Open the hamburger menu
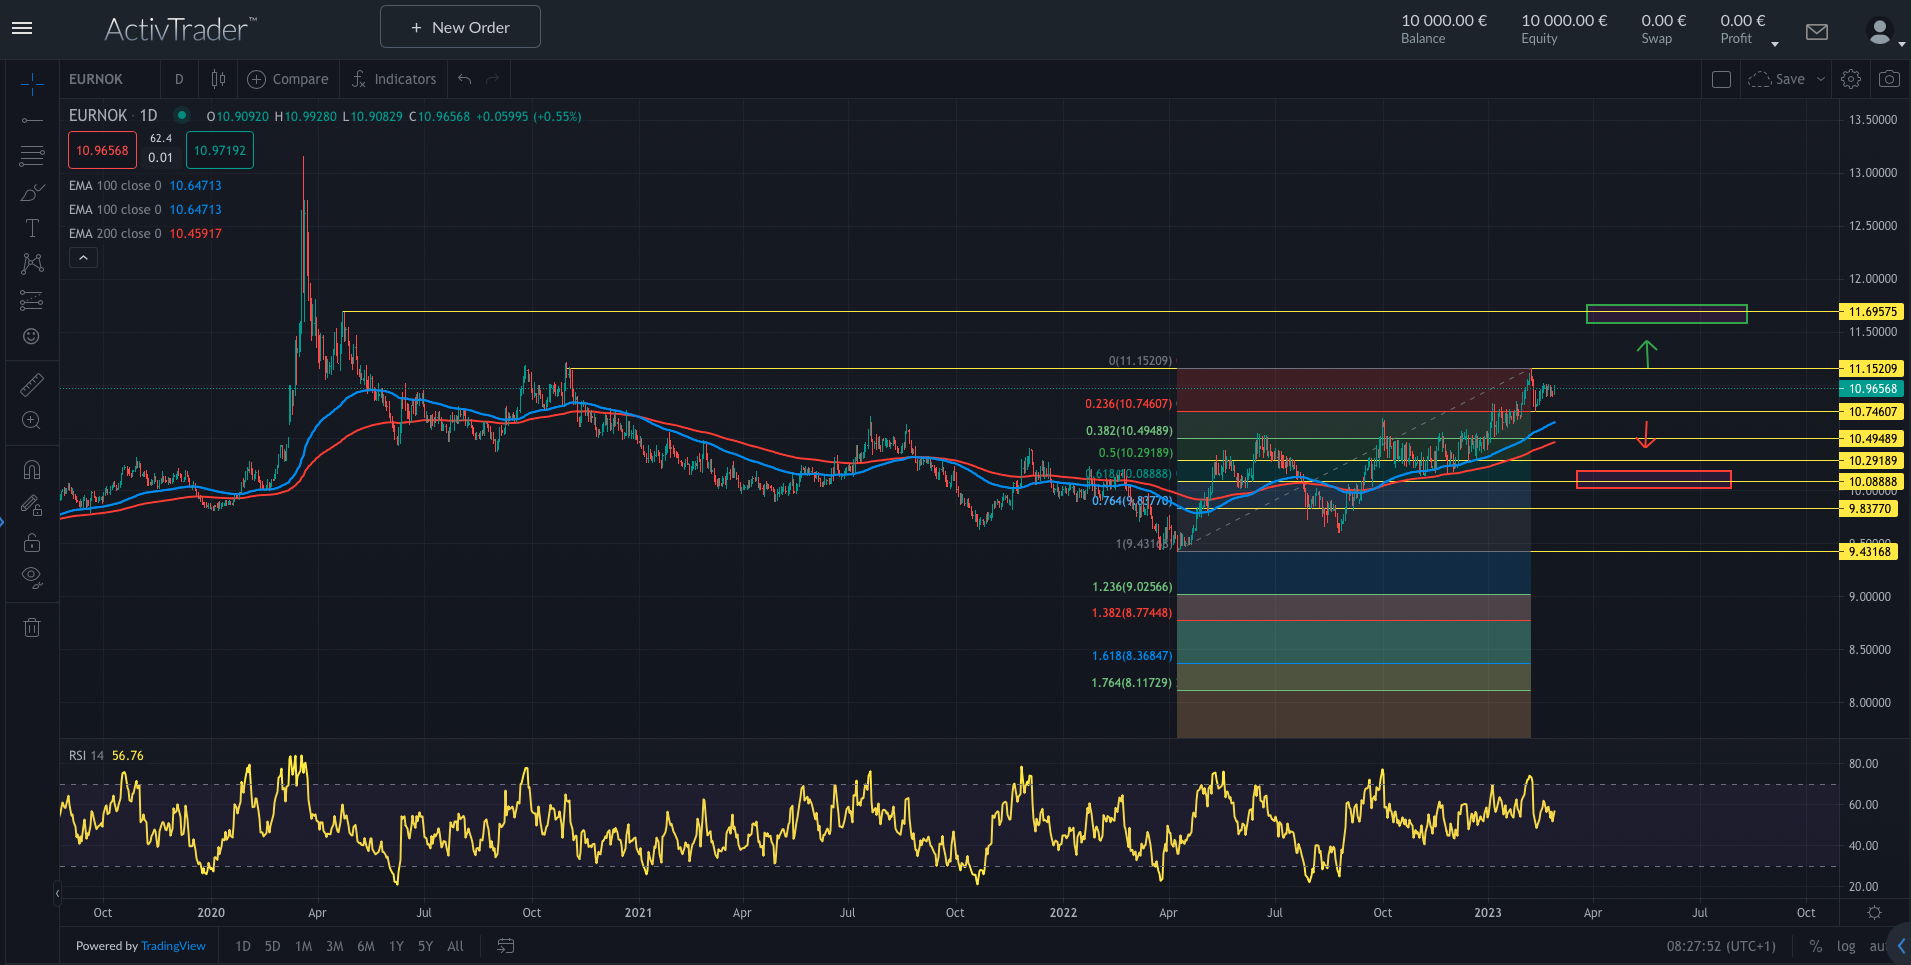 (21, 27)
